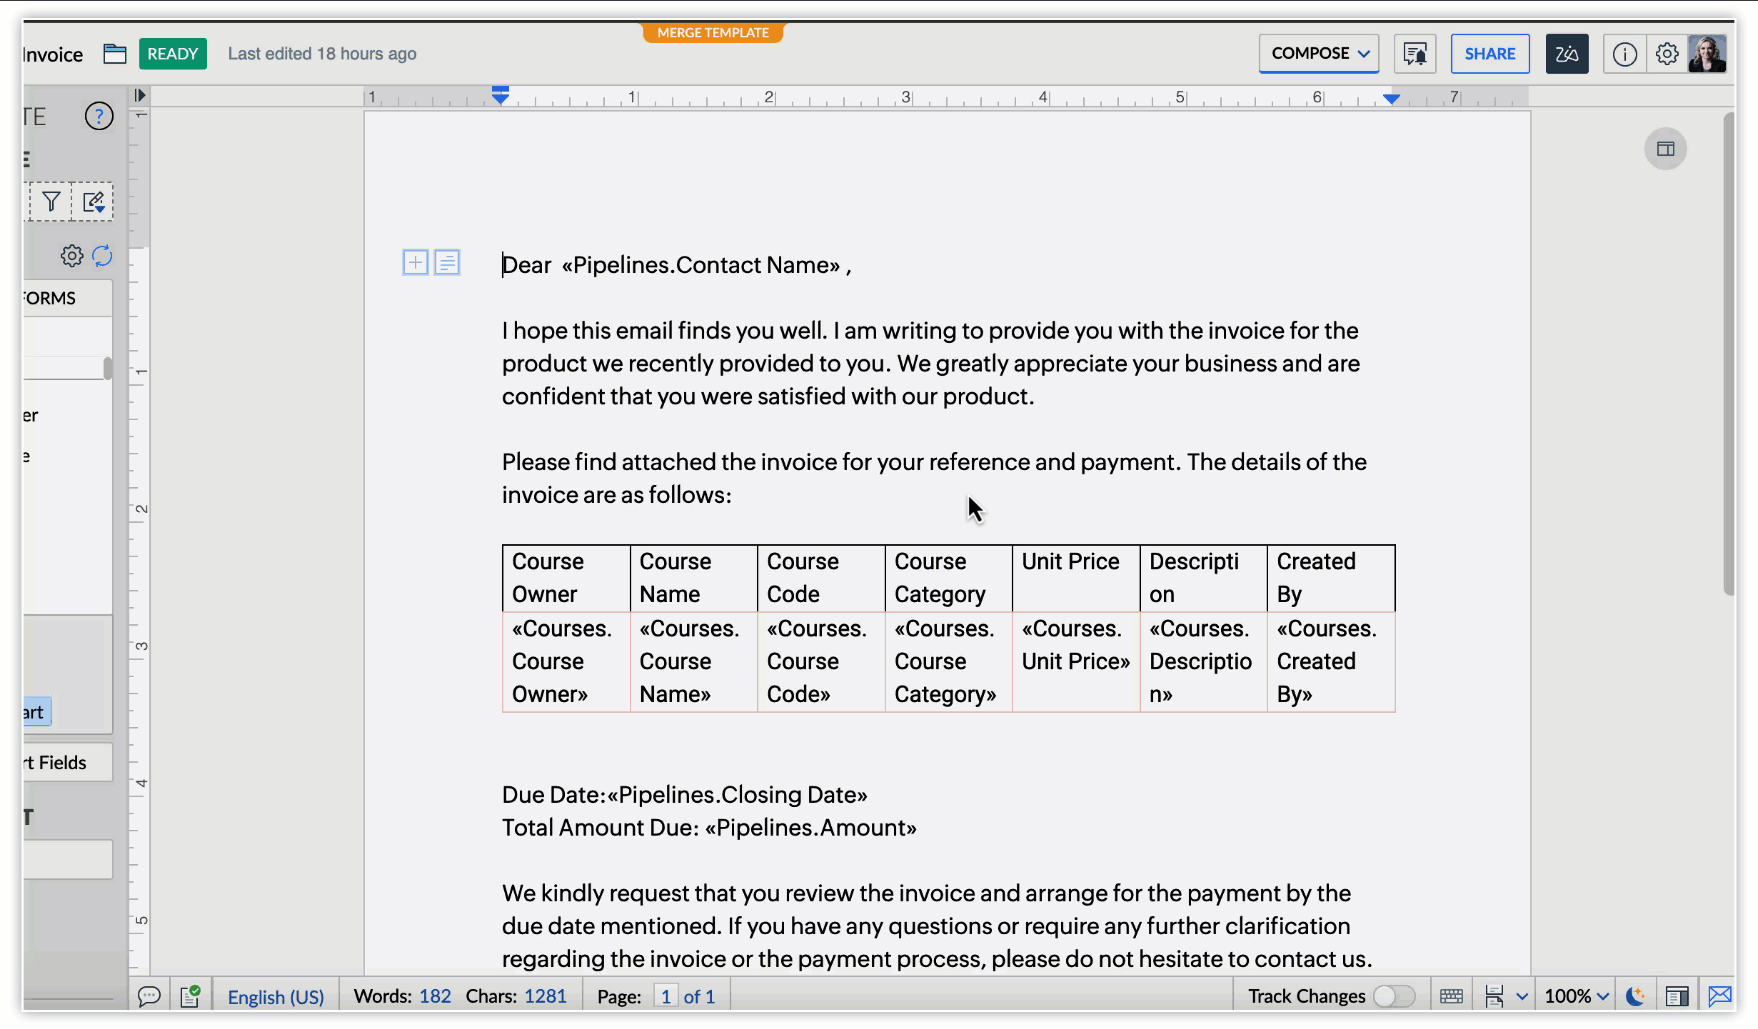Collapse the left panel with the arrow toggle
The width and height of the screenshot is (1758, 1029).
[140, 96]
